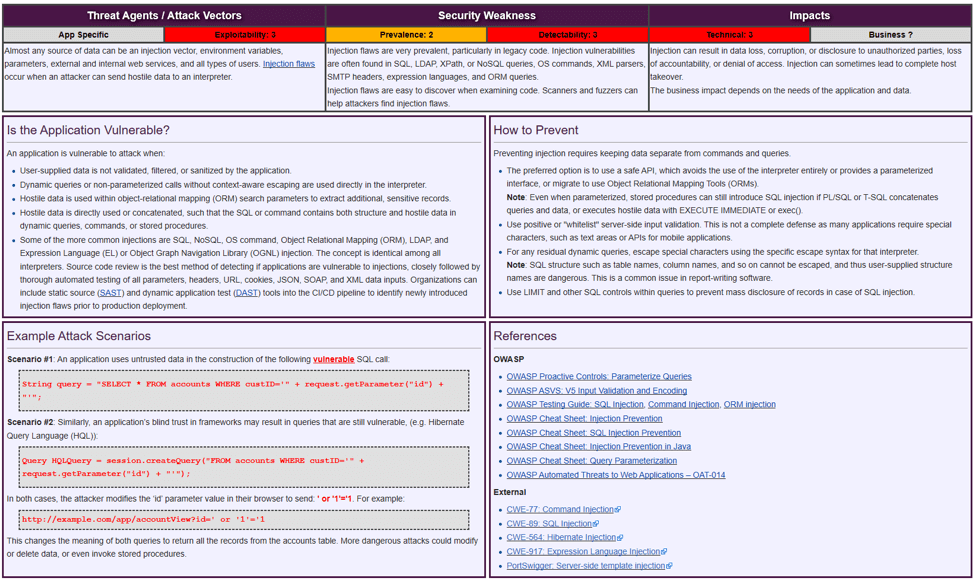The height and width of the screenshot is (581, 974).
Task: Open OWASP Cheat Sheet: SQL Injection Prevention
Action: point(593,433)
